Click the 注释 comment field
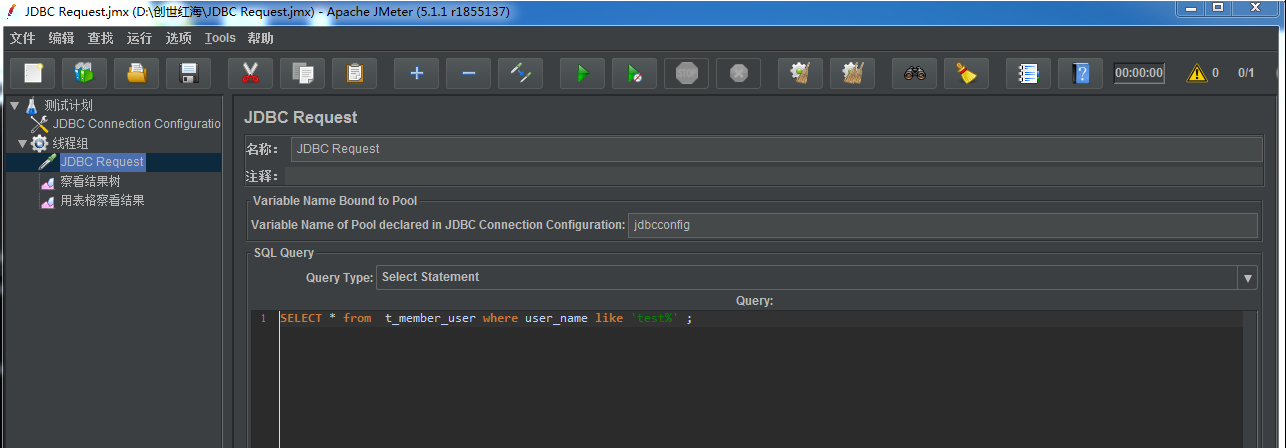The width and height of the screenshot is (1286, 448). [773, 176]
